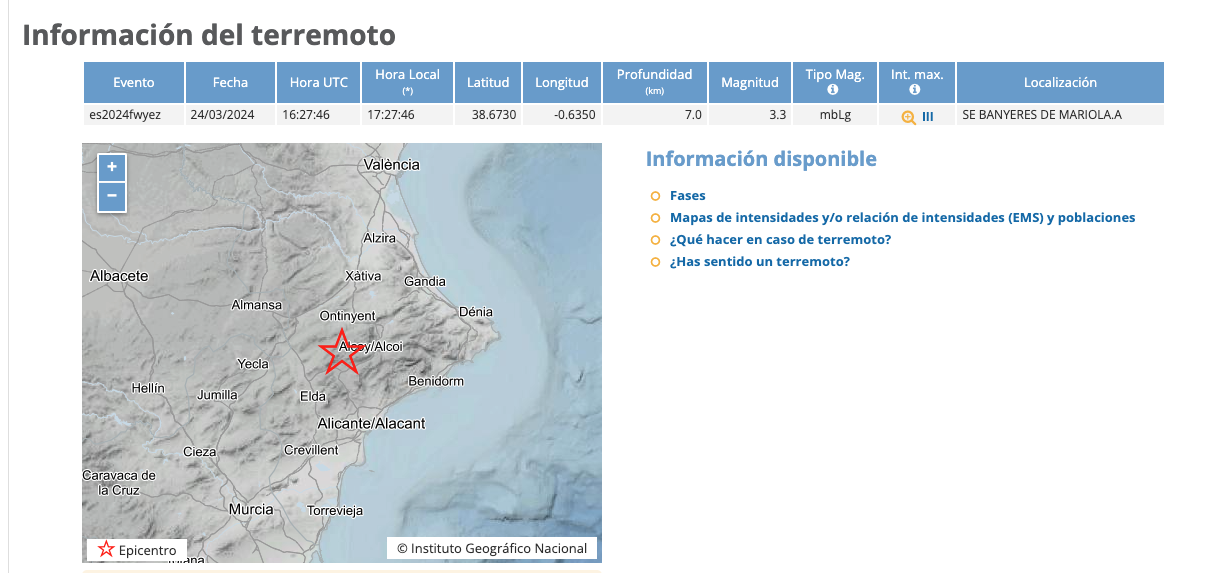Click info icon under Tipo Mag. header
This screenshot has width=1227, height=573.
click(x=834, y=90)
